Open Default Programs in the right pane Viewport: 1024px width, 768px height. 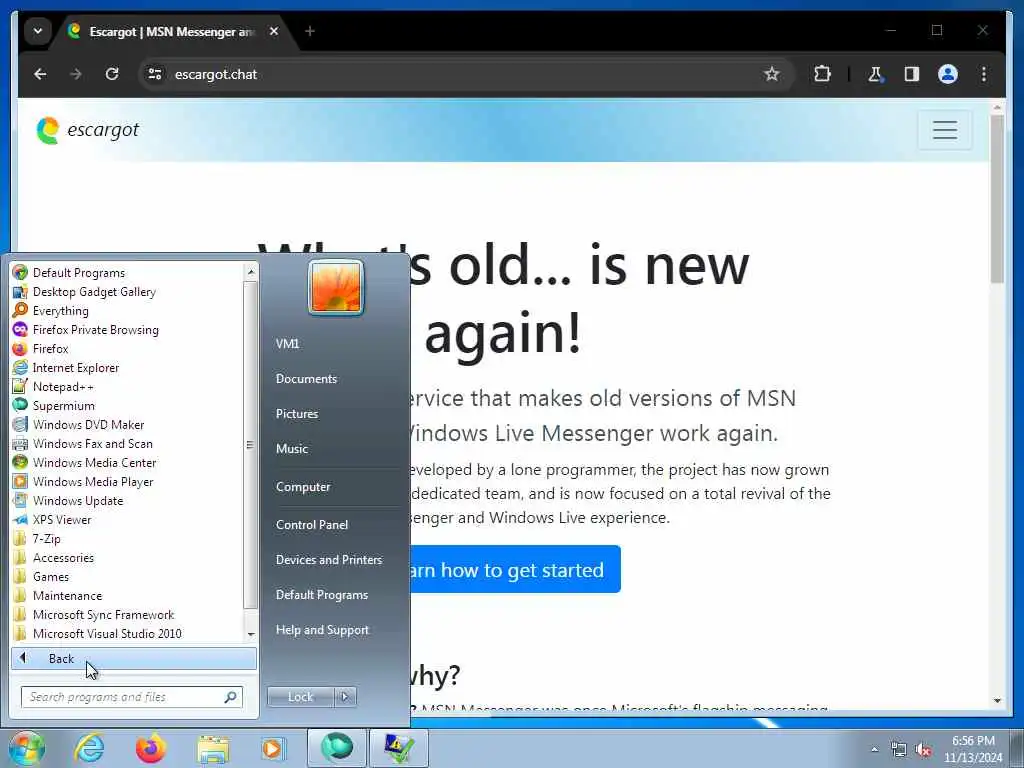tap(321, 595)
